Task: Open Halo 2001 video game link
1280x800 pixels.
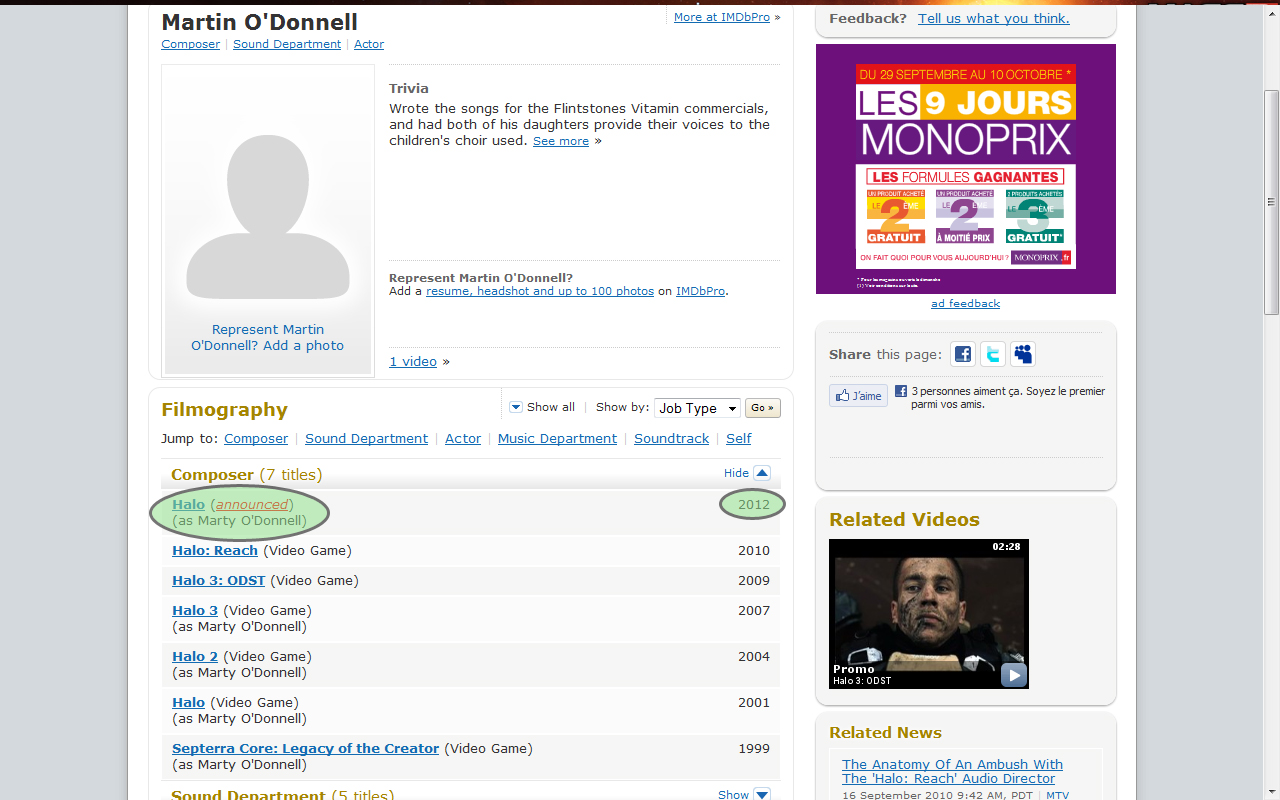Action: pos(188,702)
